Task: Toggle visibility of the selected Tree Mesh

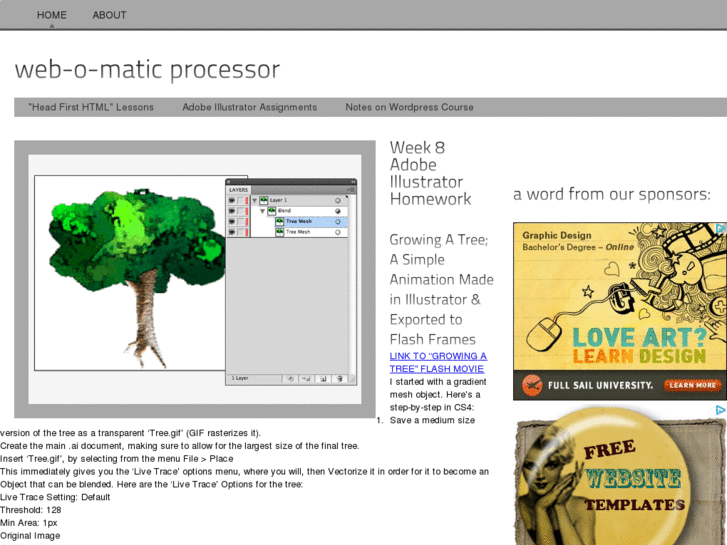Action: click(x=232, y=221)
